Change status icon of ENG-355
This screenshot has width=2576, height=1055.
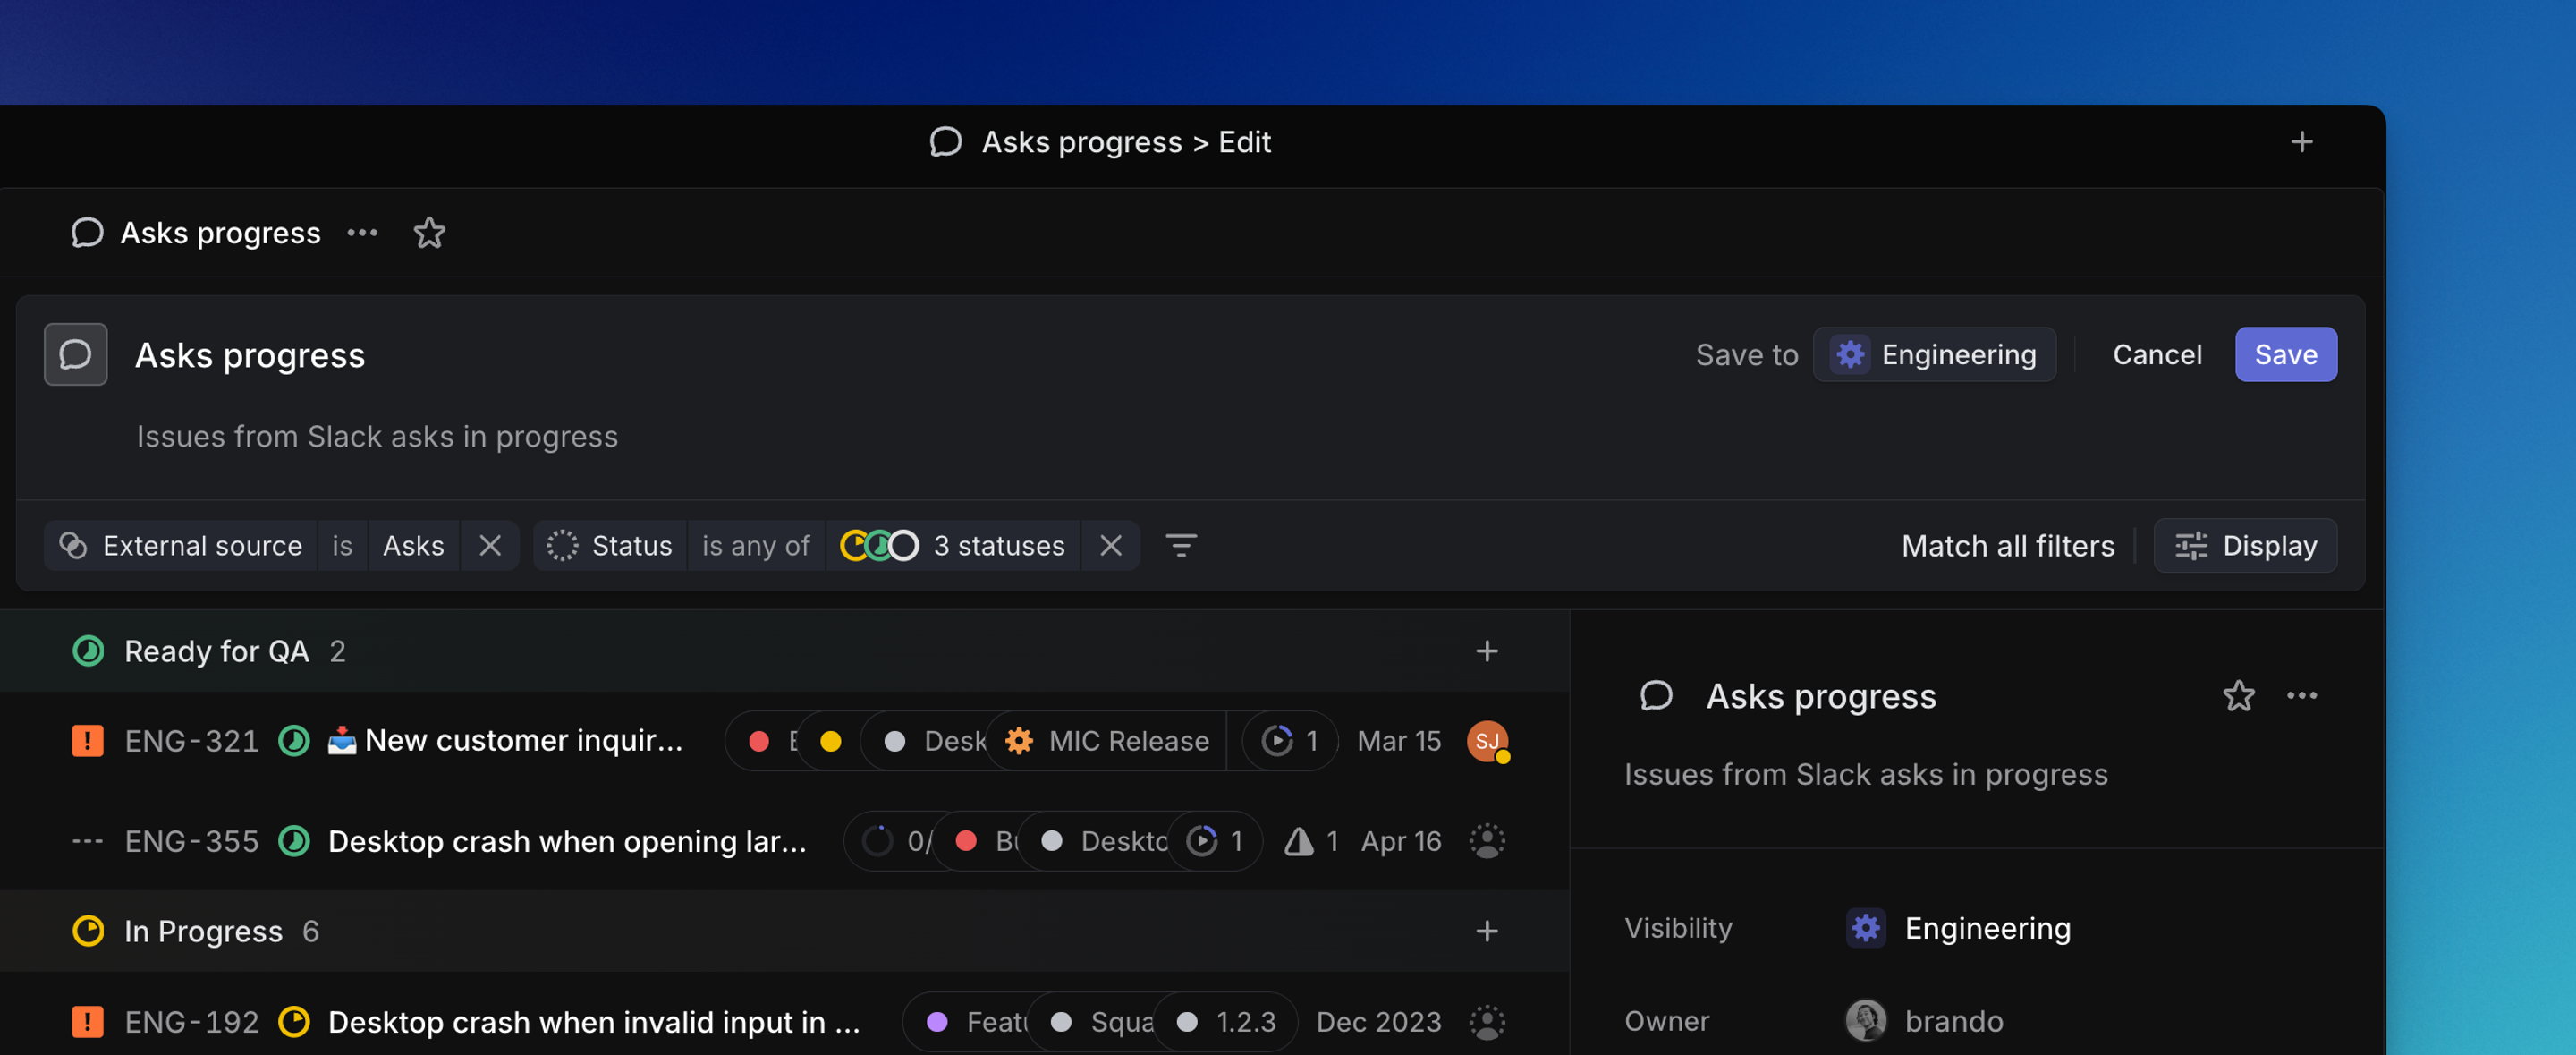point(293,841)
